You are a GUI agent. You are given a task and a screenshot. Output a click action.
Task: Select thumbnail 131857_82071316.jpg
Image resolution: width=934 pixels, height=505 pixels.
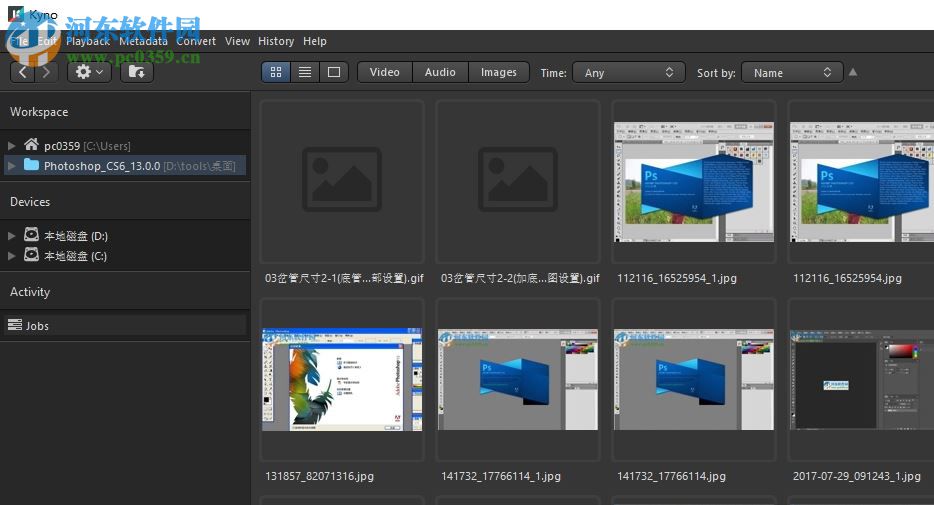[x=342, y=379]
